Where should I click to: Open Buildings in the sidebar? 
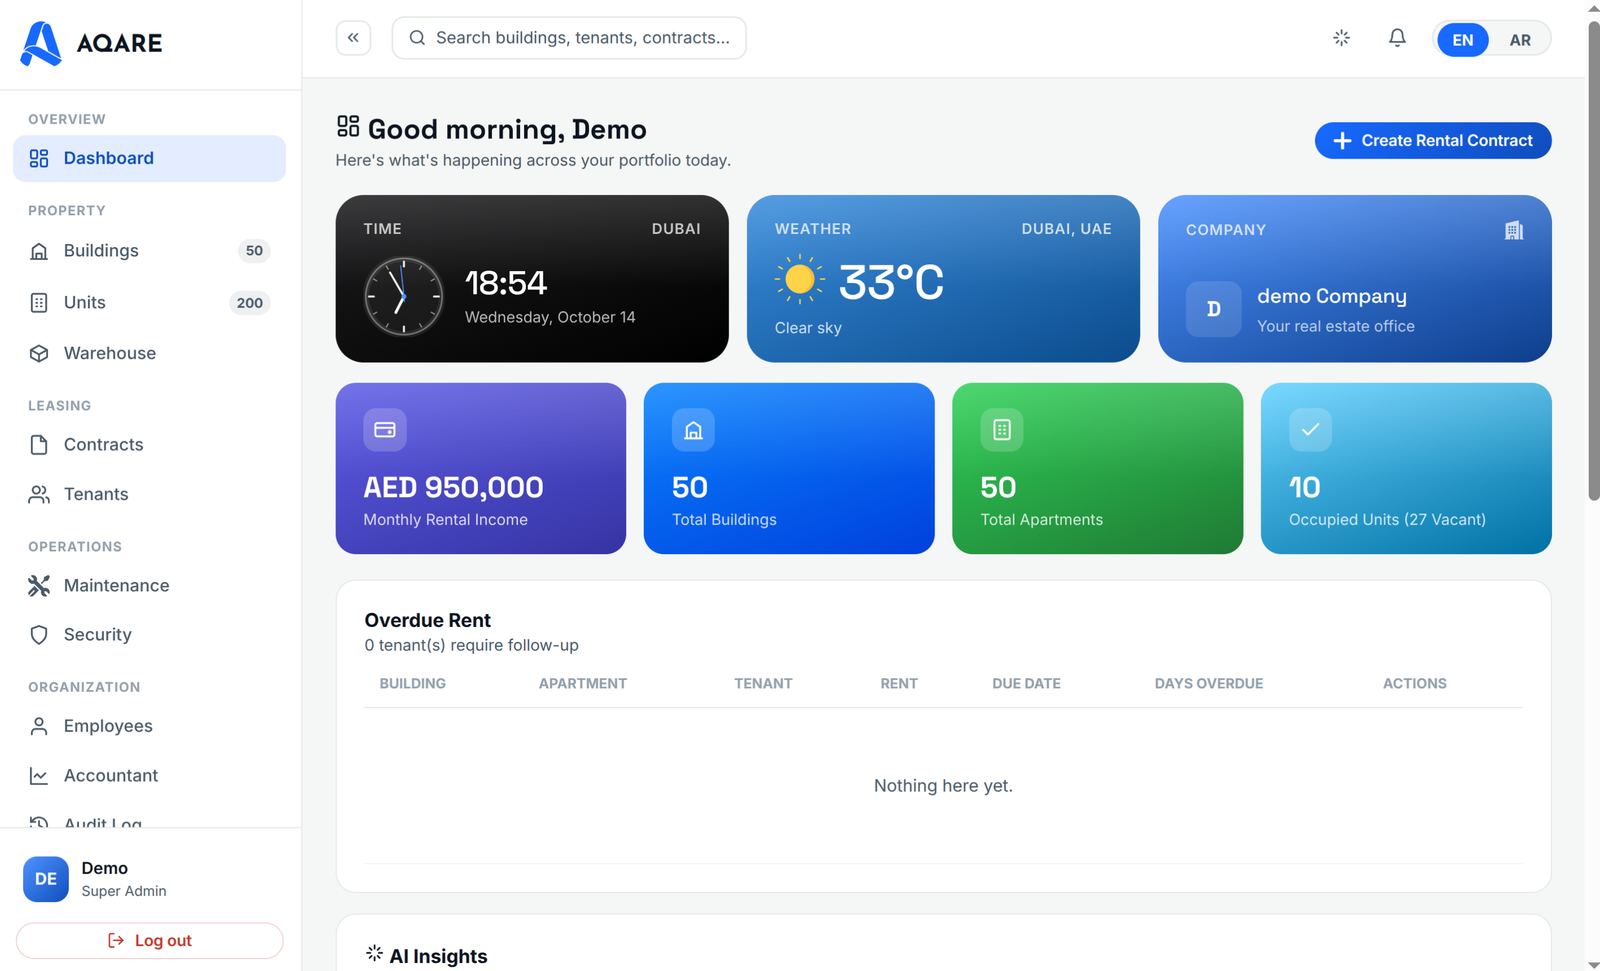(149, 251)
